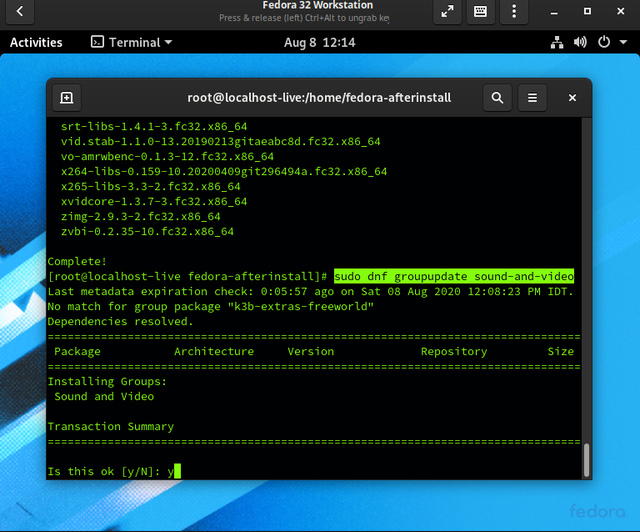Search within terminal output
Image resolution: width=640 pixels, height=532 pixels.
(497, 98)
